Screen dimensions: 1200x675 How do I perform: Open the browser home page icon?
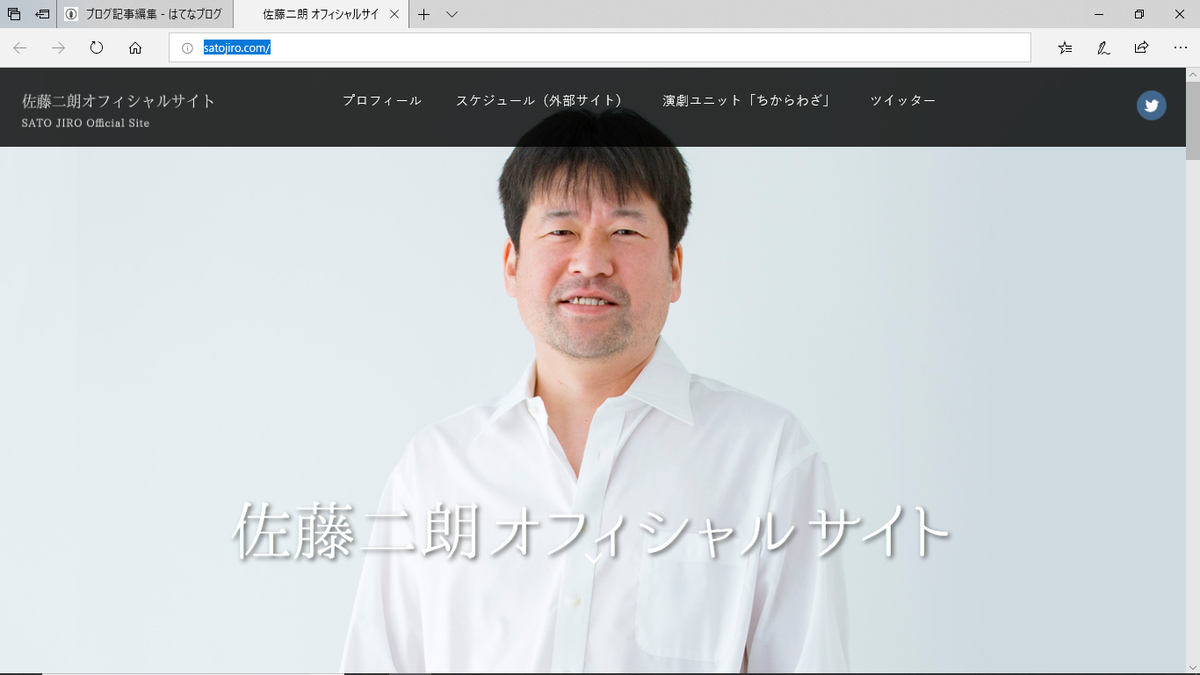click(x=134, y=47)
